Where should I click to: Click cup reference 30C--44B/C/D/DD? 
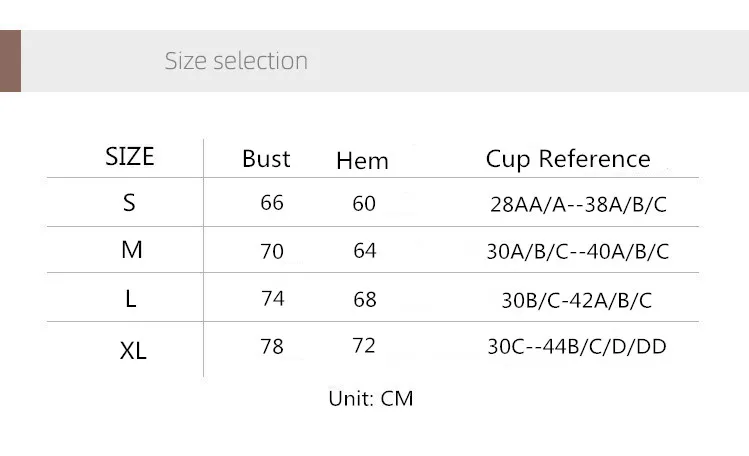pos(577,346)
